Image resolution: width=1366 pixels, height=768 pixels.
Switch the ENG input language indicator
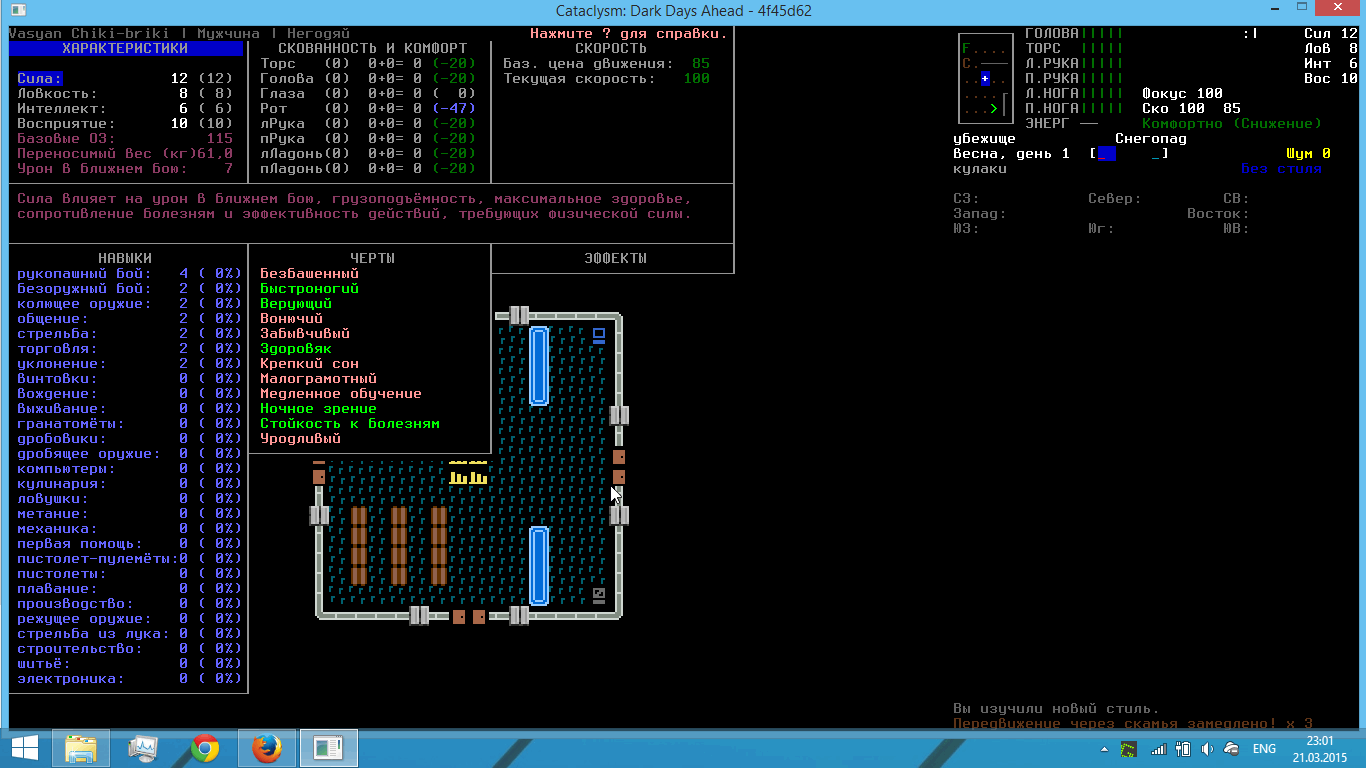(x=1264, y=749)
